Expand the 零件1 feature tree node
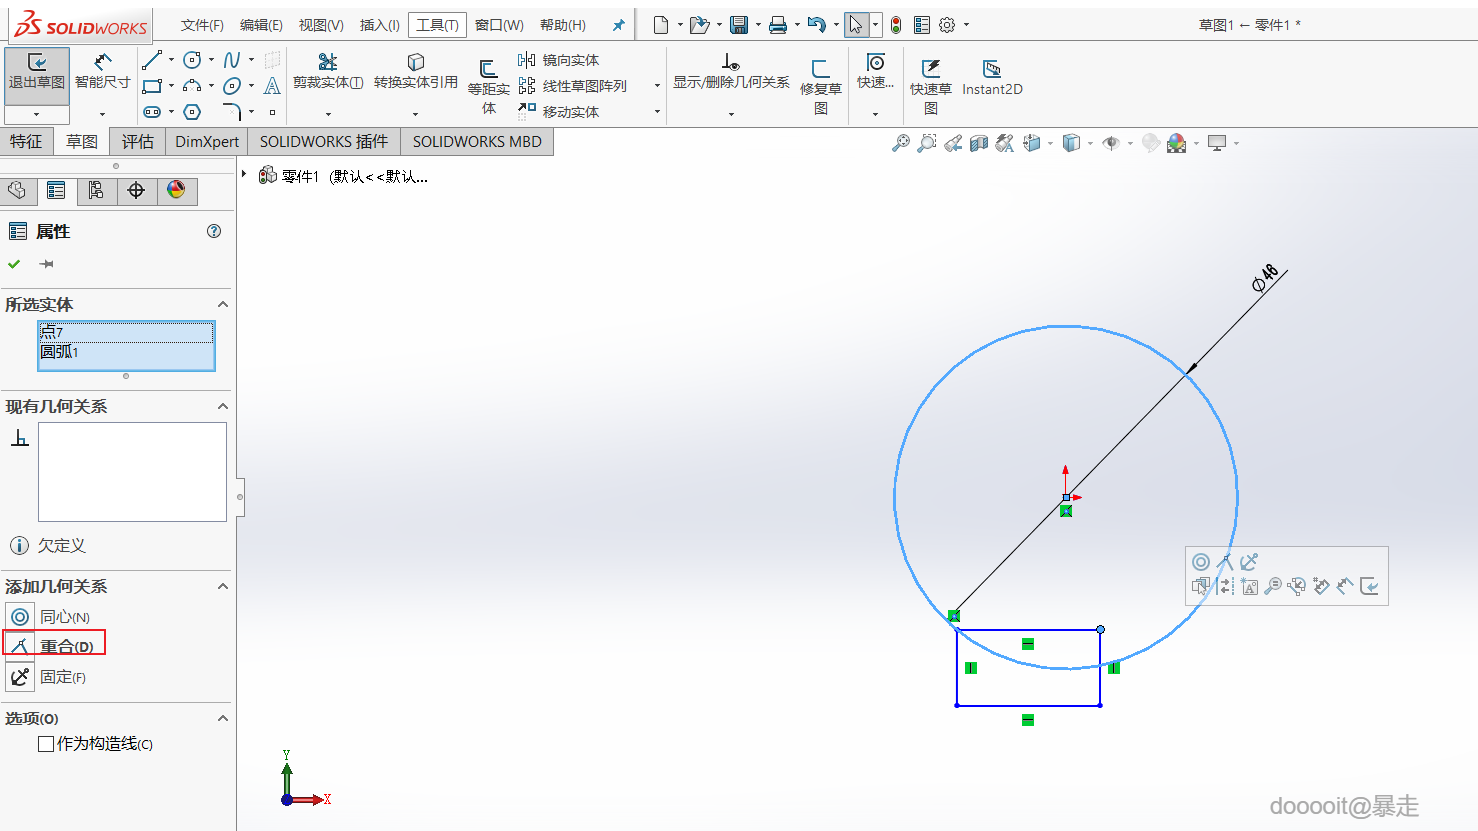 pyautogui.click(x=244, y=175)
